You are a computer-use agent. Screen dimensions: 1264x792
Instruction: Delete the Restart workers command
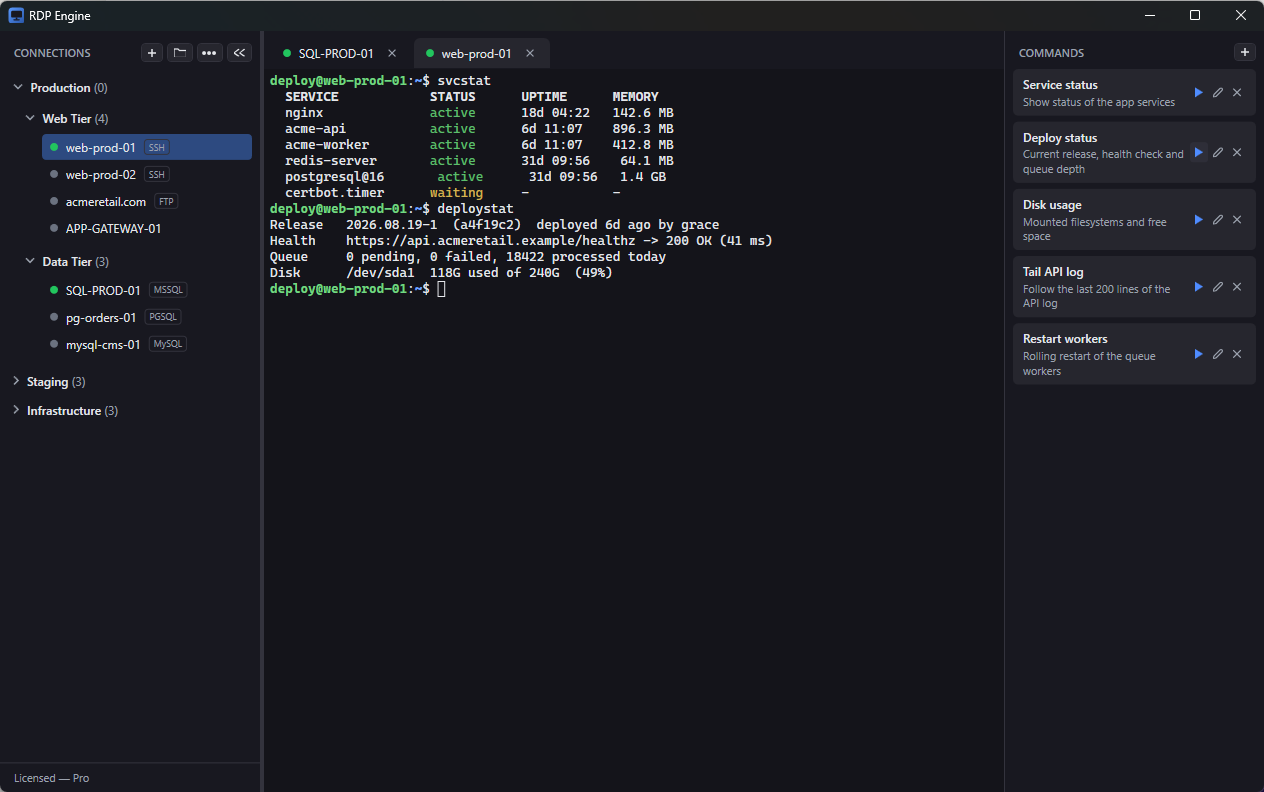click(1237, 354)
